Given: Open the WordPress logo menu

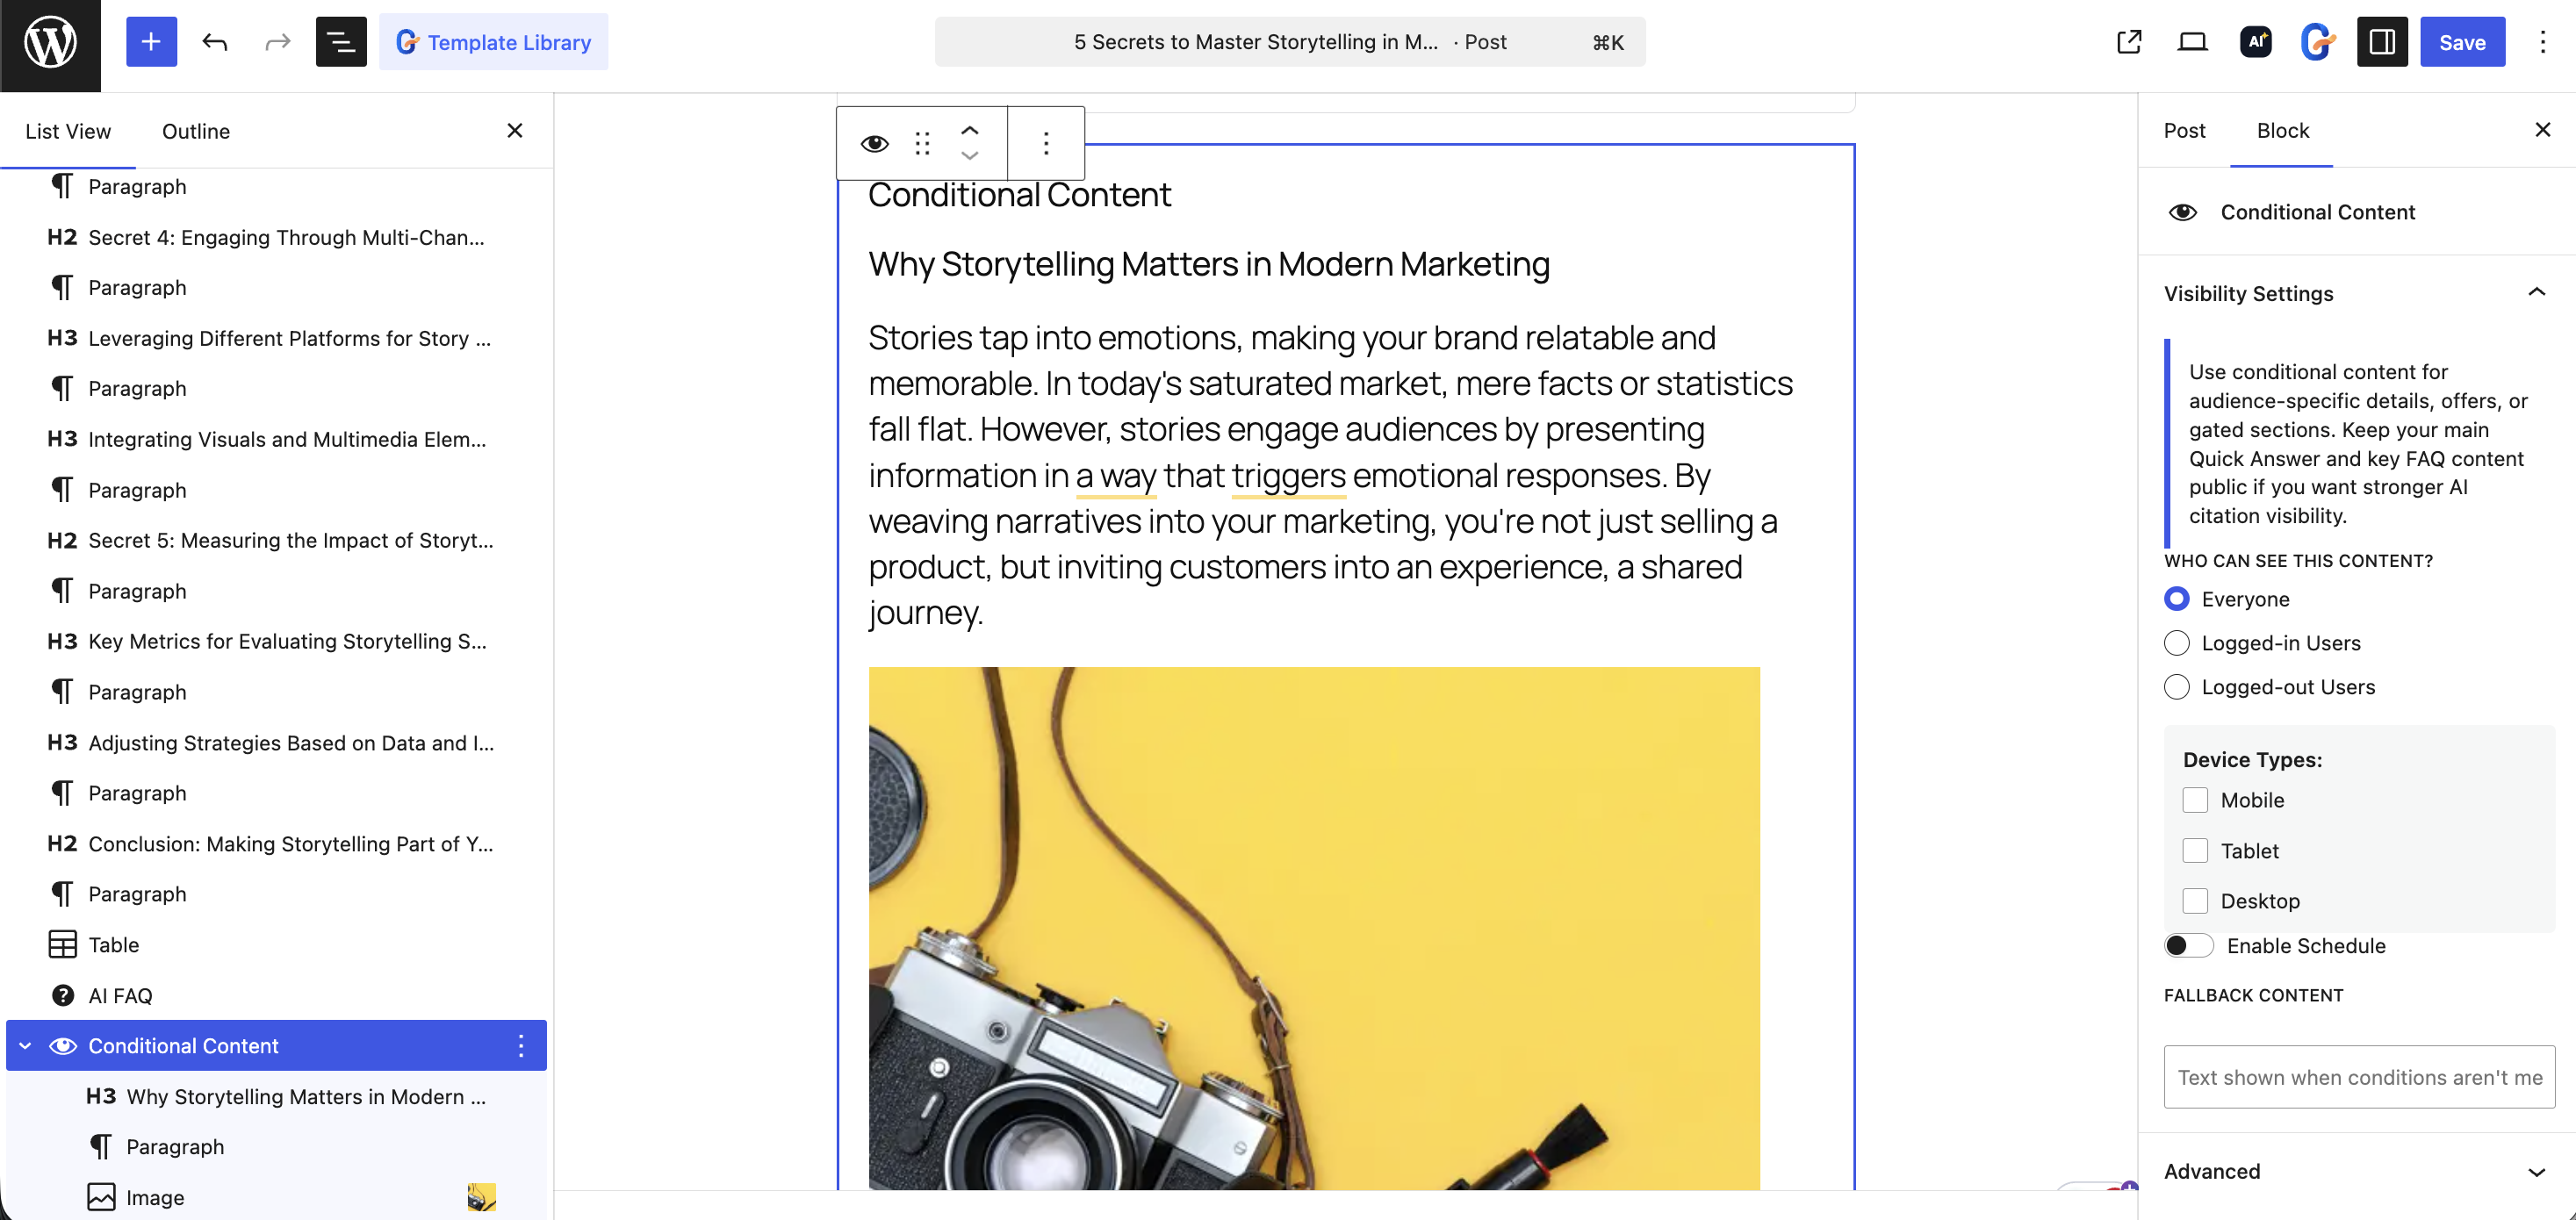Looking at the screenshot, I should pos(50,45).
